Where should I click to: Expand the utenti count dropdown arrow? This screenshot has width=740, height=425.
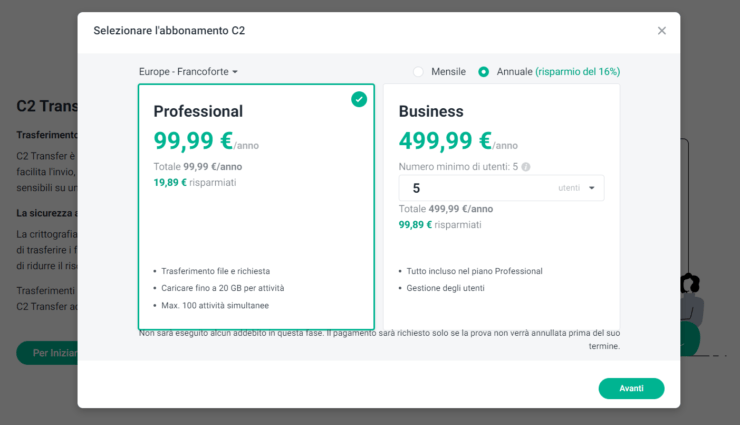click(591, 188)
